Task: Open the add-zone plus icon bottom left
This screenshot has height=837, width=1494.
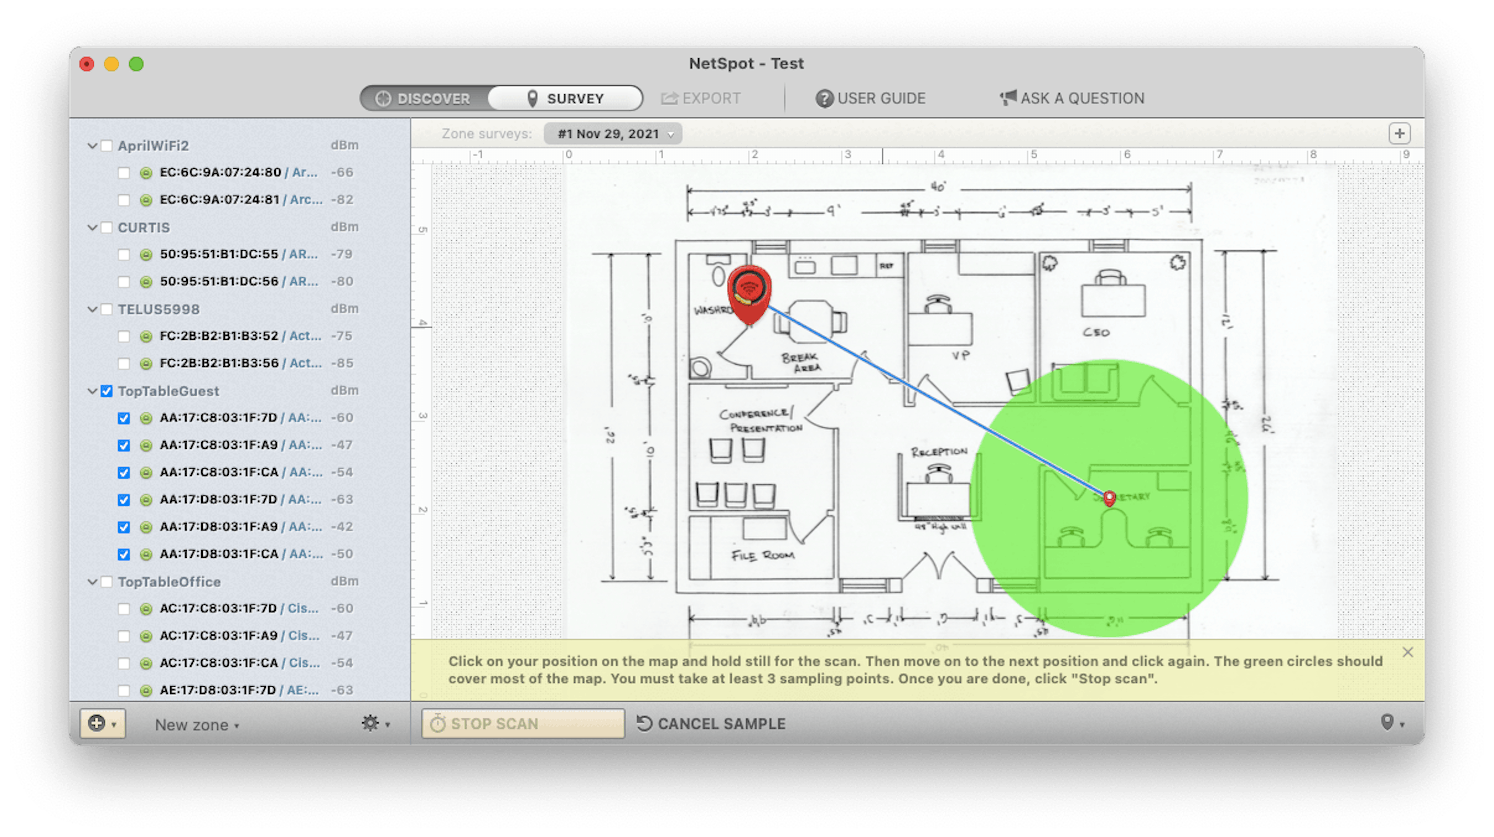Action: coord(98,723)
